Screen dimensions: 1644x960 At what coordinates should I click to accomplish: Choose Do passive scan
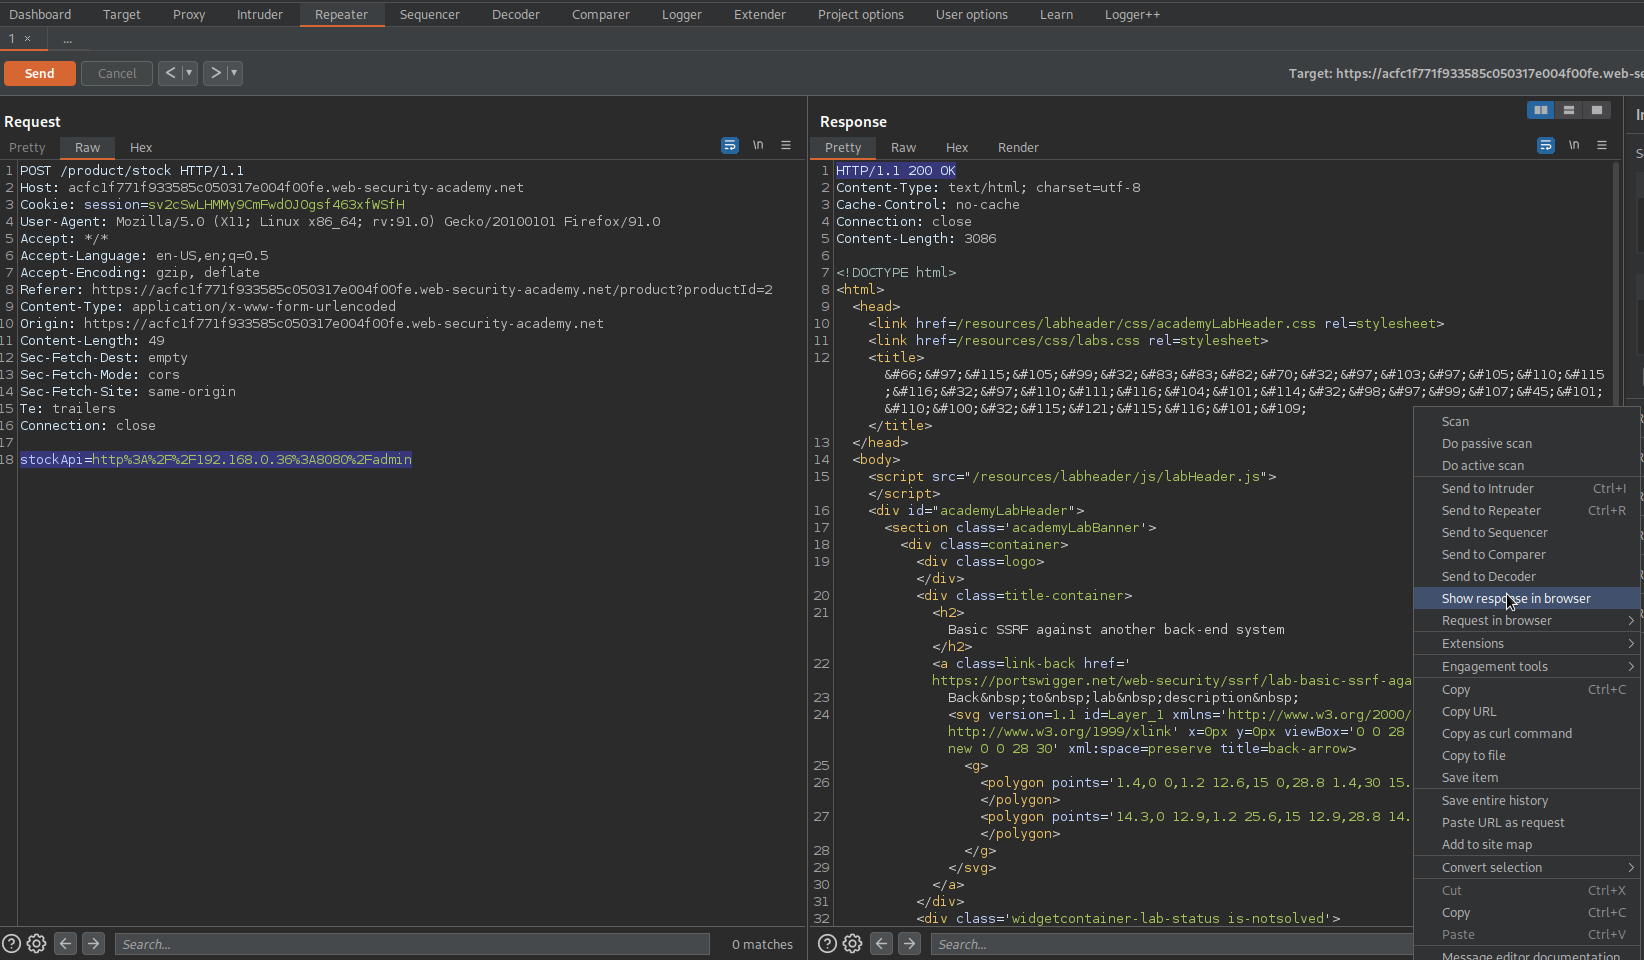[x=1526, y=444]
